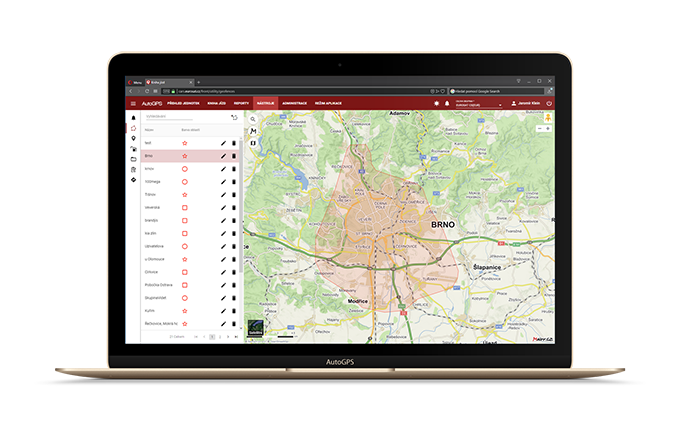The width and height of the screenshot is (680, 438).
Task: Click the Google search box in browser
Action: point(497,91)
